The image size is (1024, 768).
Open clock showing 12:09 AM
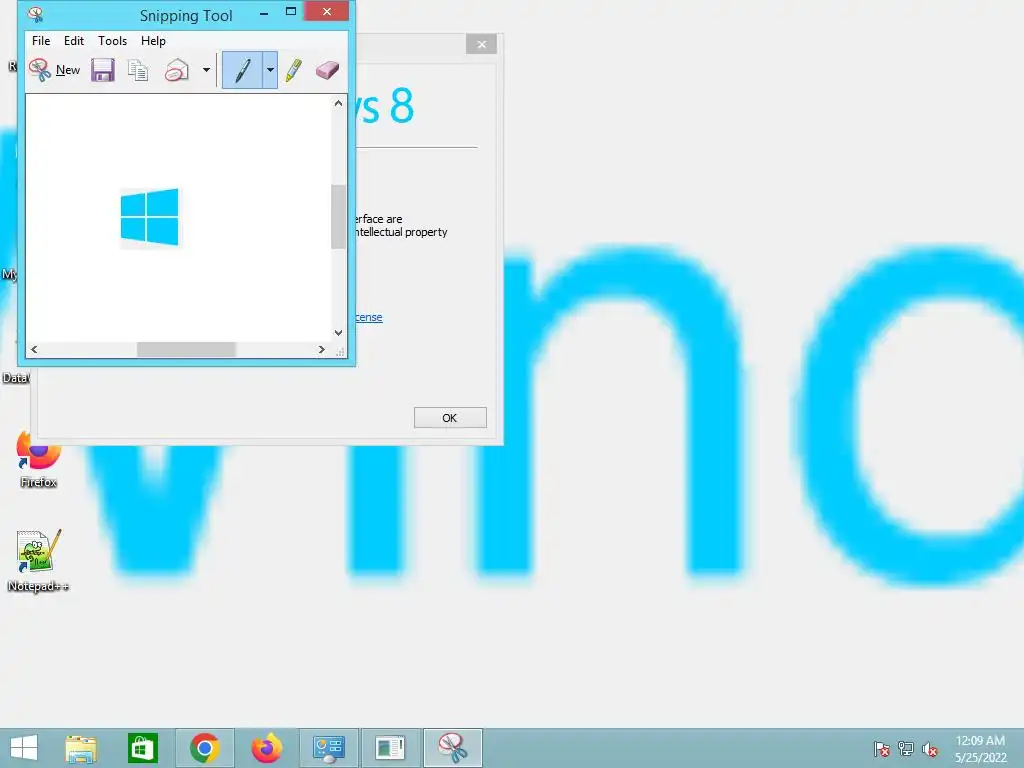click(980, 748)
